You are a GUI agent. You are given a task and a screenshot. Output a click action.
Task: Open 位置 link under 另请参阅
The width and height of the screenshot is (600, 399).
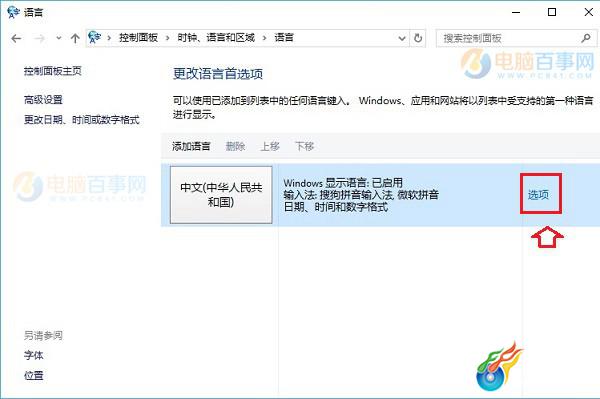tap(34, 375)
